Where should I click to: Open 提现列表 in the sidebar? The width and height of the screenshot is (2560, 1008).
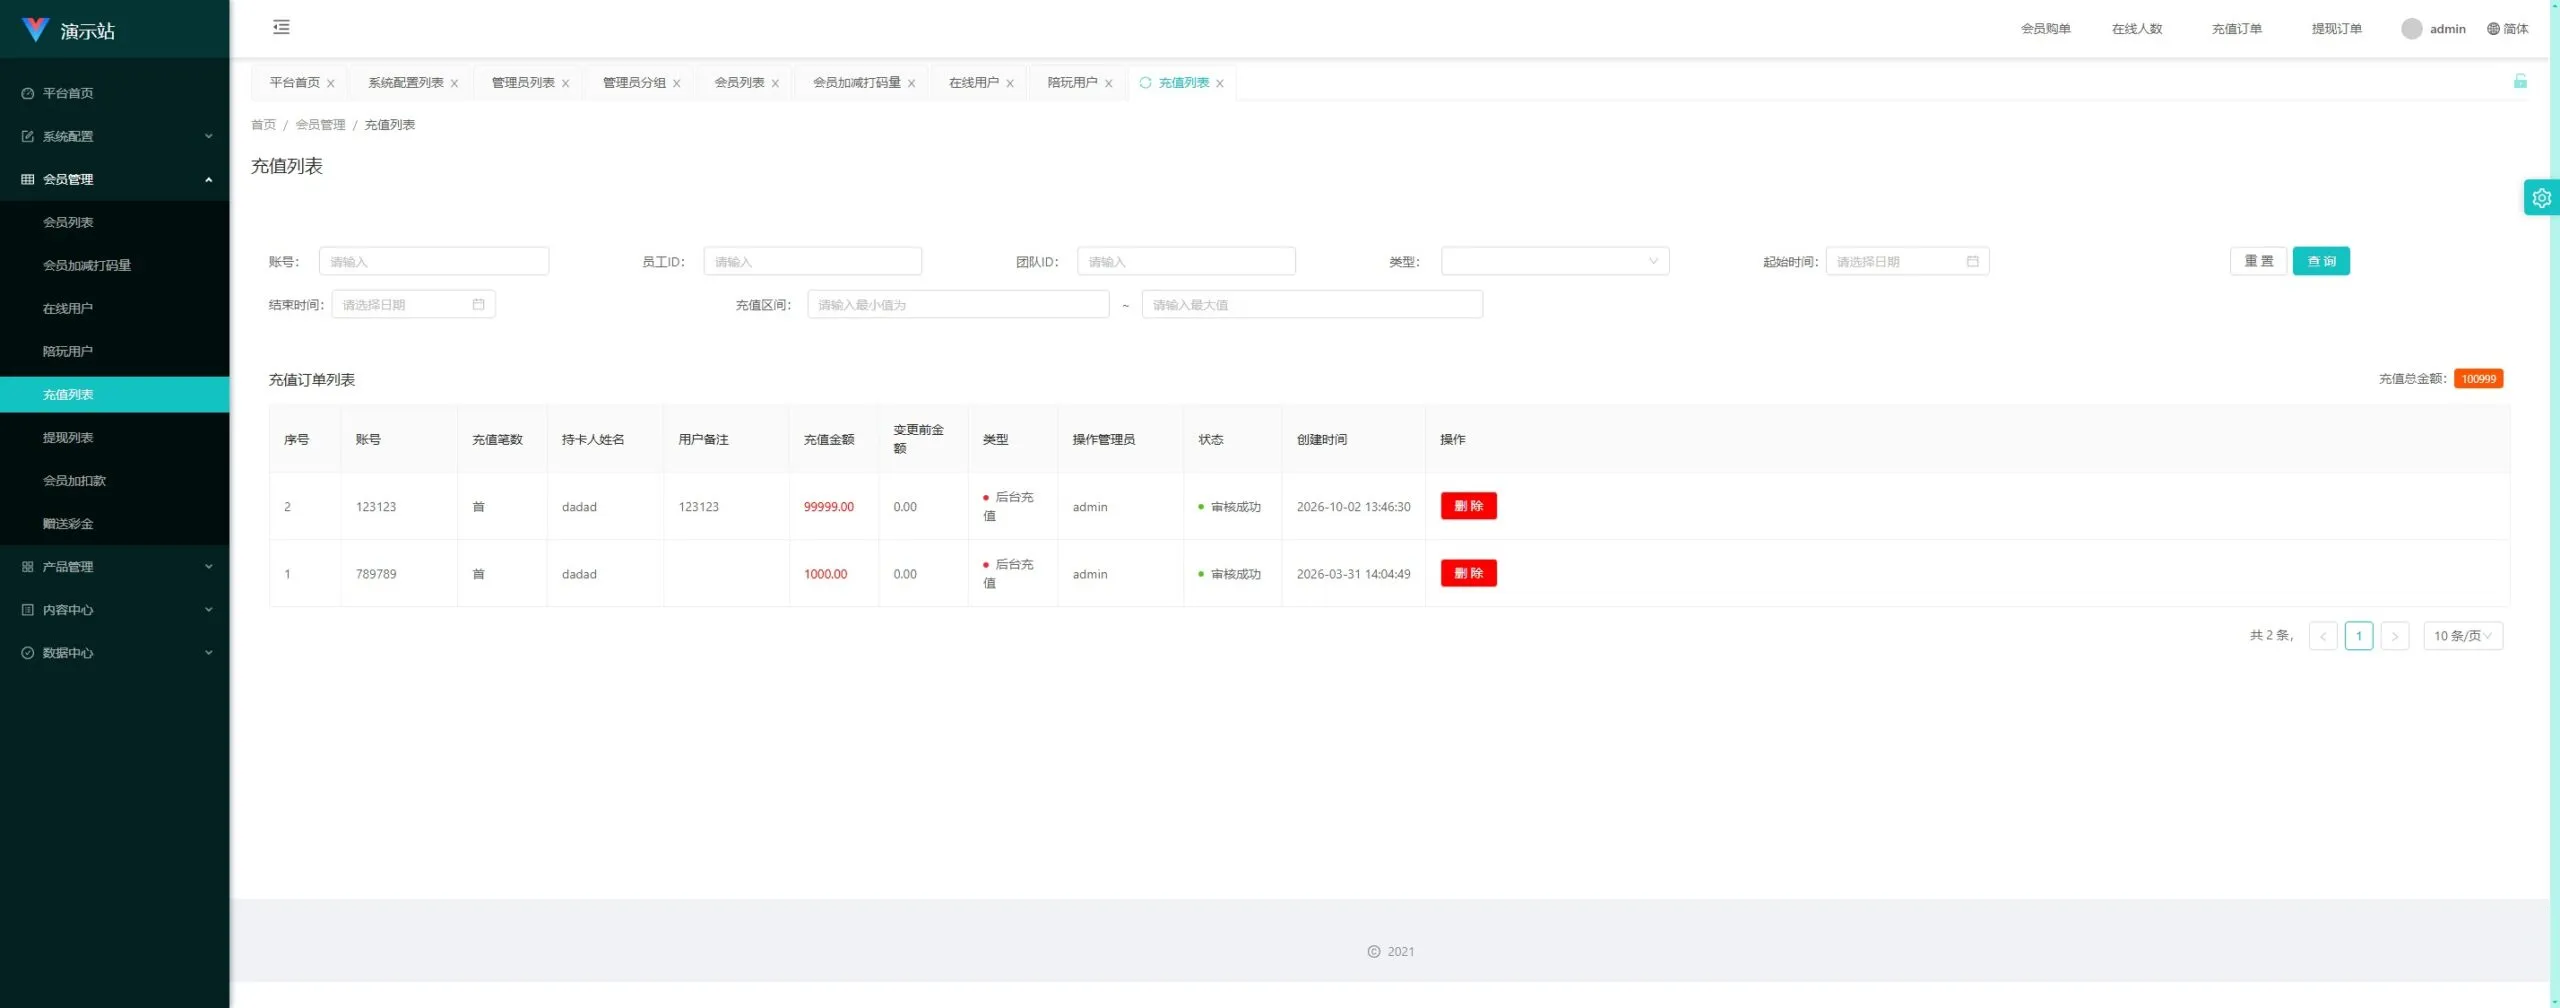(x=115, y=438)
